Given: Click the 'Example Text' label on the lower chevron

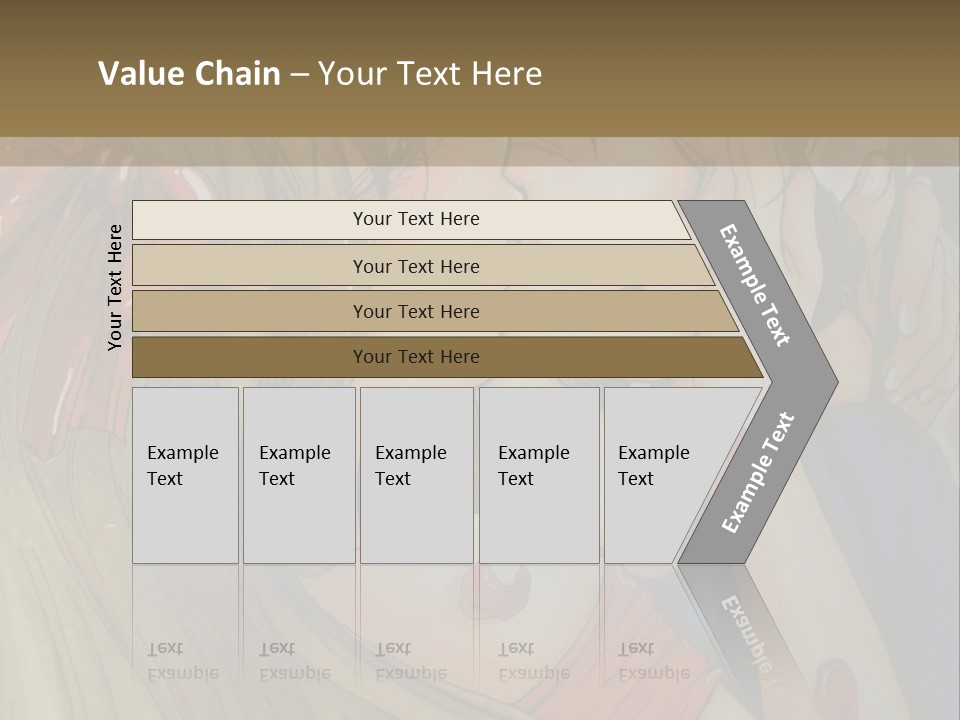Looking at the screenshot, I should click(x=758, y=472).
